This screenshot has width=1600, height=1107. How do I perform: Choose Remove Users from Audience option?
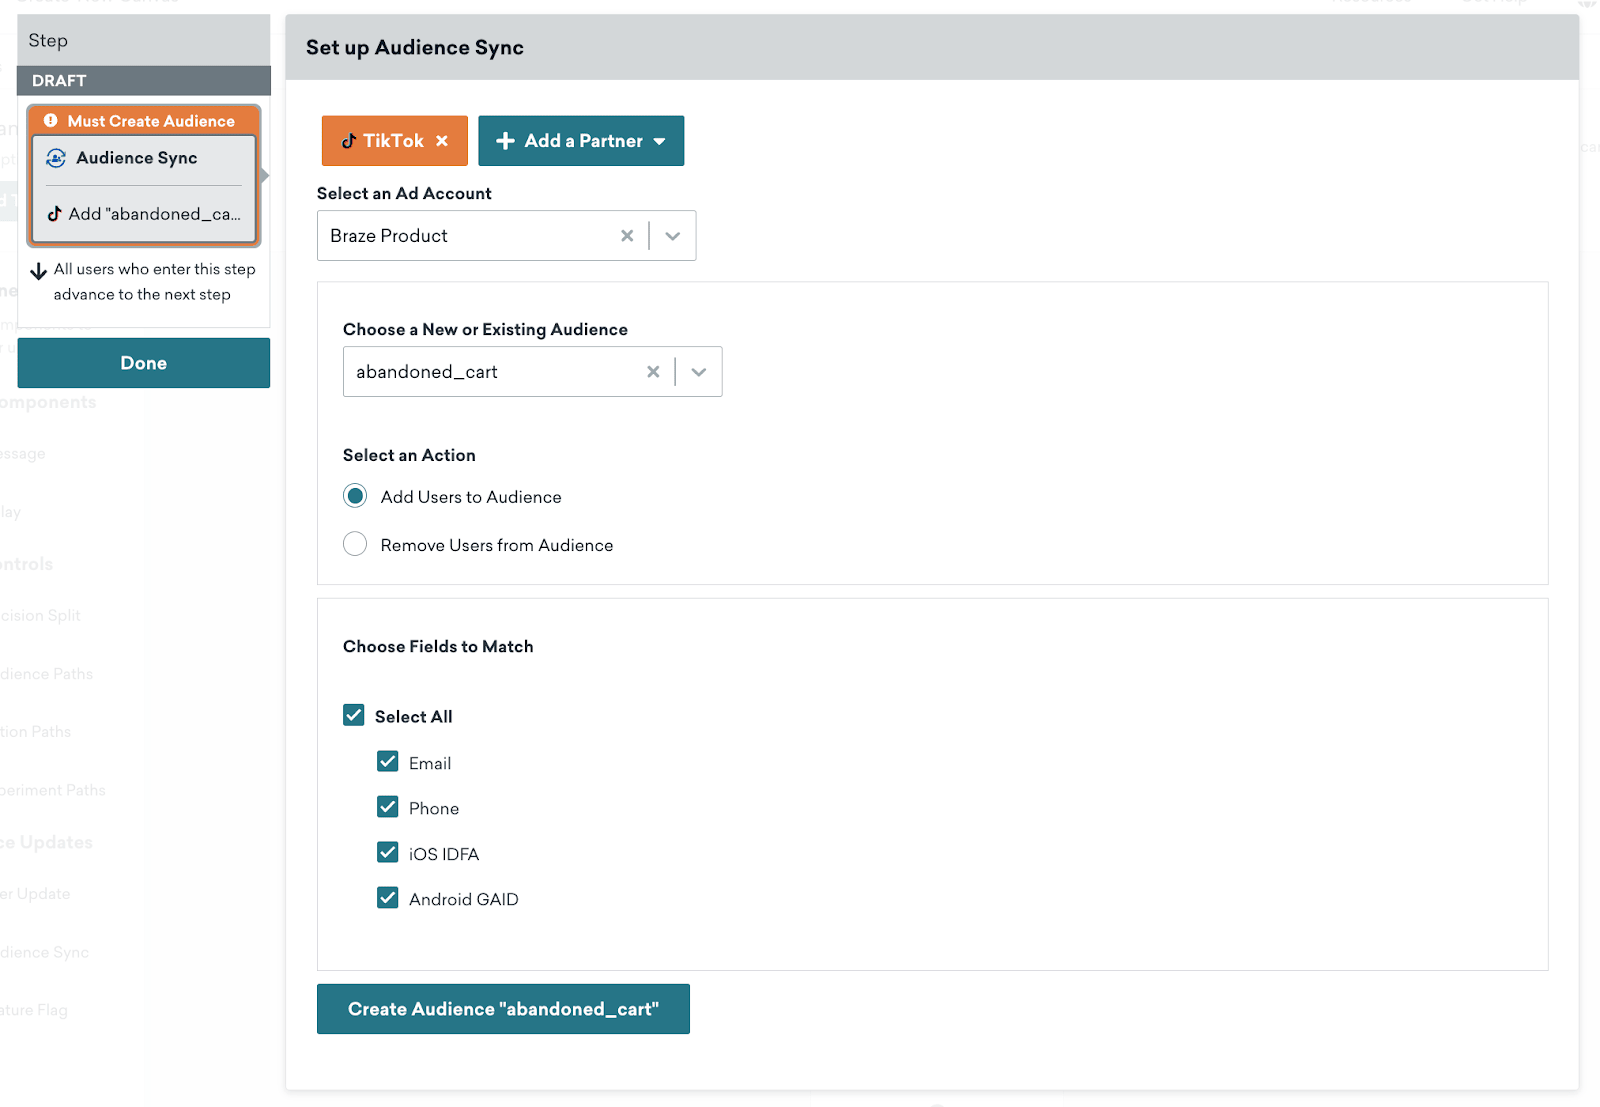[355, 544]
